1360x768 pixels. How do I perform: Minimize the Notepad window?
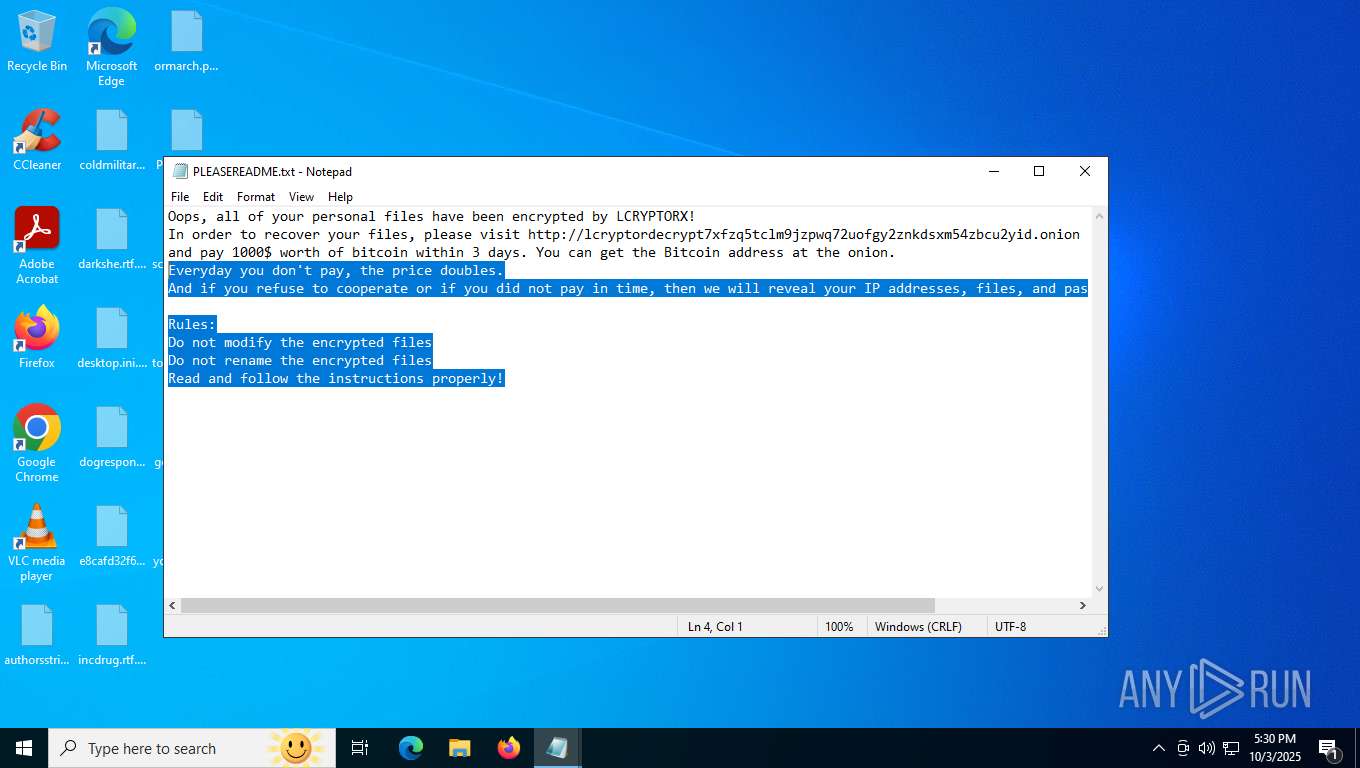pyautogui.click(x=993, y=171)
